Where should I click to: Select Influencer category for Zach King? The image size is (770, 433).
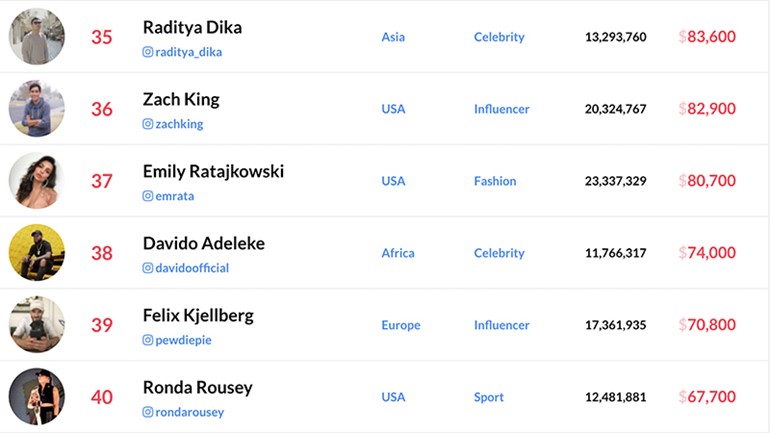point(502,109)
